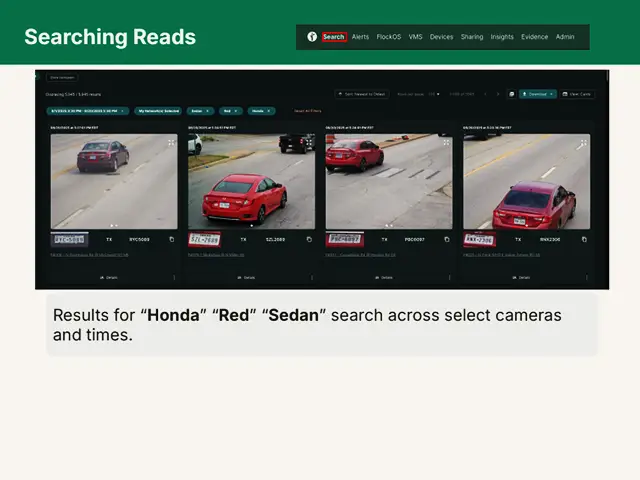This screenshot has width=640, height=480.
Task: Click copy icon beside plate PBC6097
Action: click(x=445, y=239)
